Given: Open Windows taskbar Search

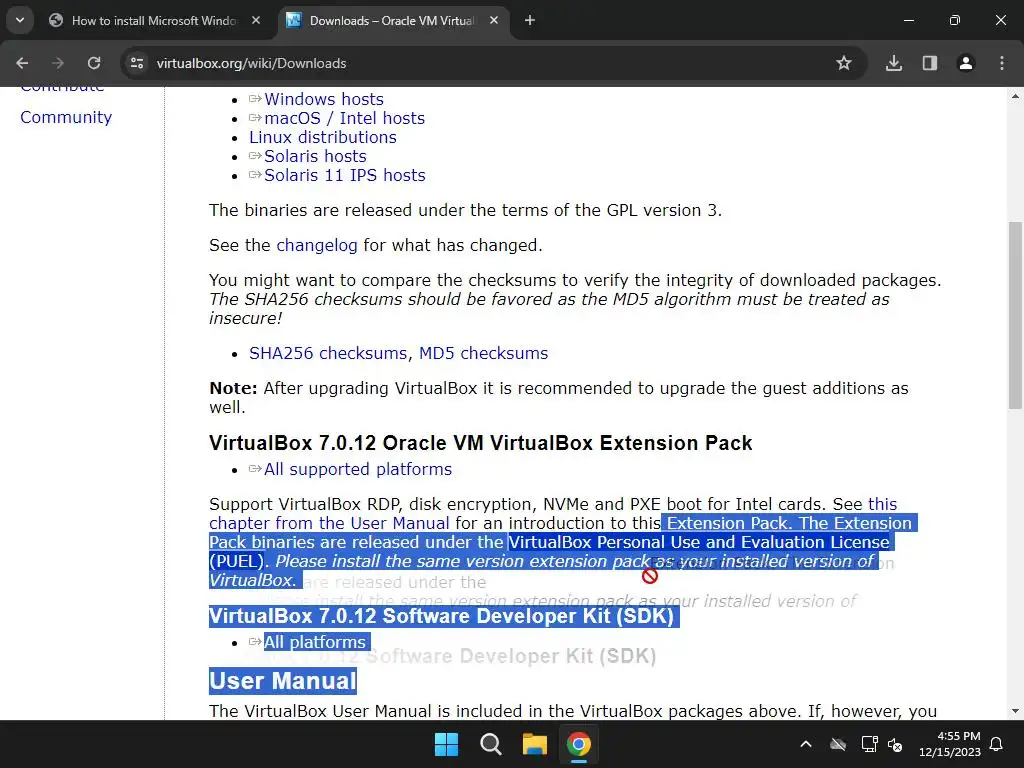Looking at the screenshot, I should [x=490, y=744].
